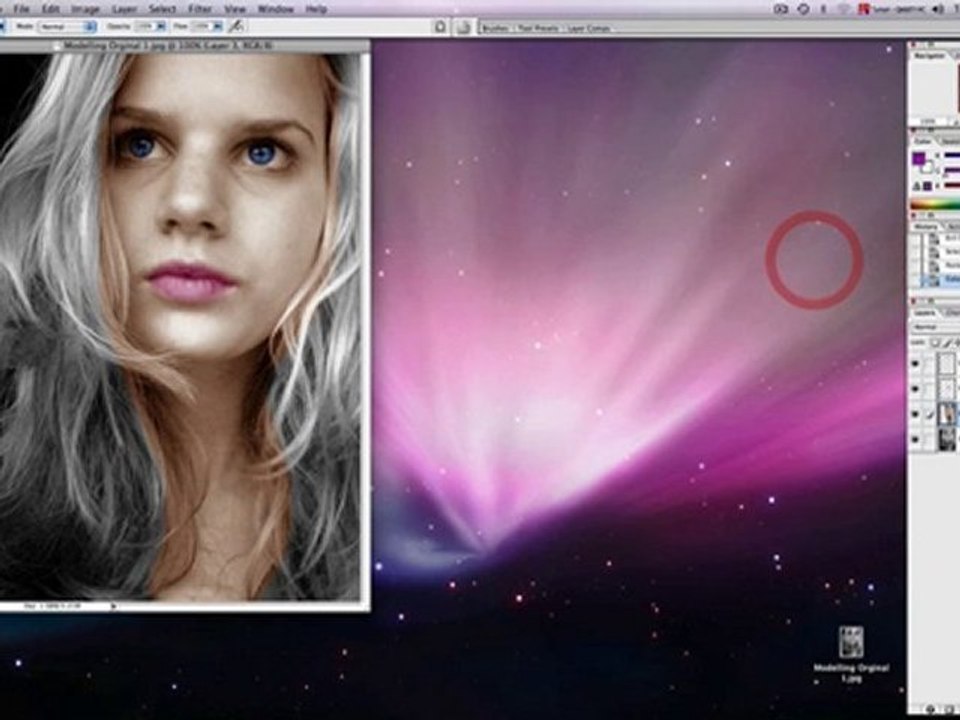
Task: Click the white background color swatch
Action: (x=927, y=167)
